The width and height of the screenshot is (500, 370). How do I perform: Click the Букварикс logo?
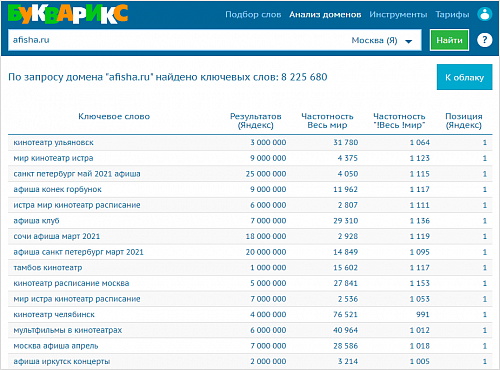click(x=68, y=14)
